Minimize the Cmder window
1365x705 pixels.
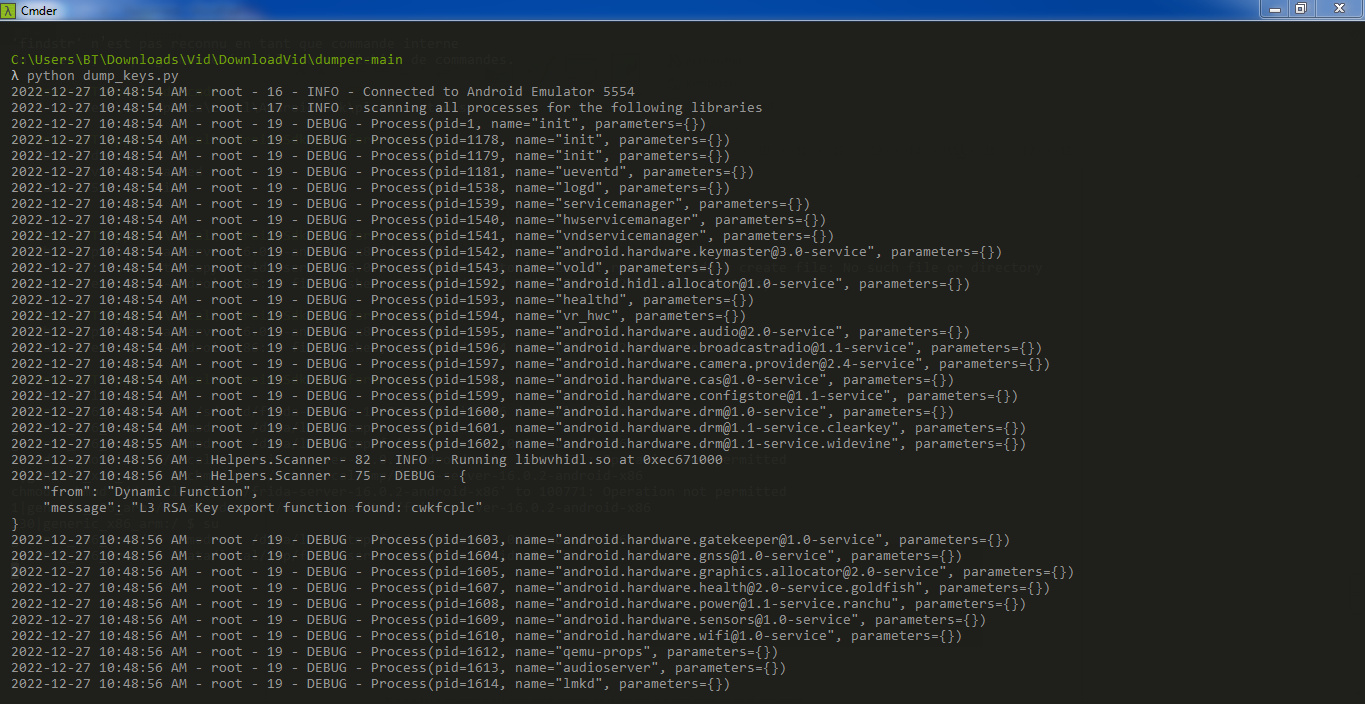(x=1275, y=9)
